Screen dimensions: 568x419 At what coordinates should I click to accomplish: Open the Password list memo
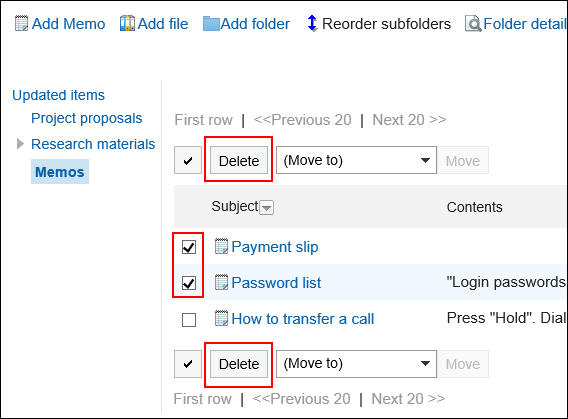[276, 282]
